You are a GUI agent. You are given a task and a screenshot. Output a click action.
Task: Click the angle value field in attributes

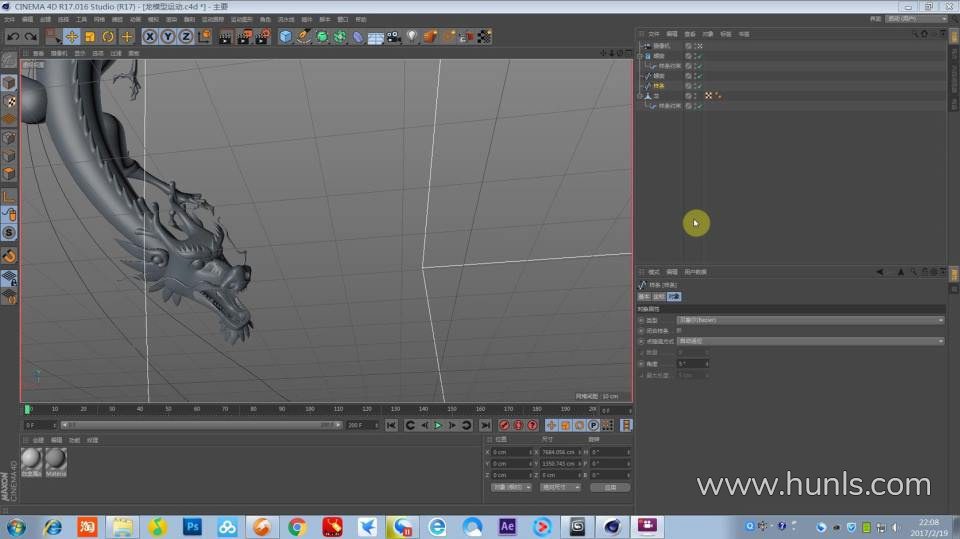(693, 364)
